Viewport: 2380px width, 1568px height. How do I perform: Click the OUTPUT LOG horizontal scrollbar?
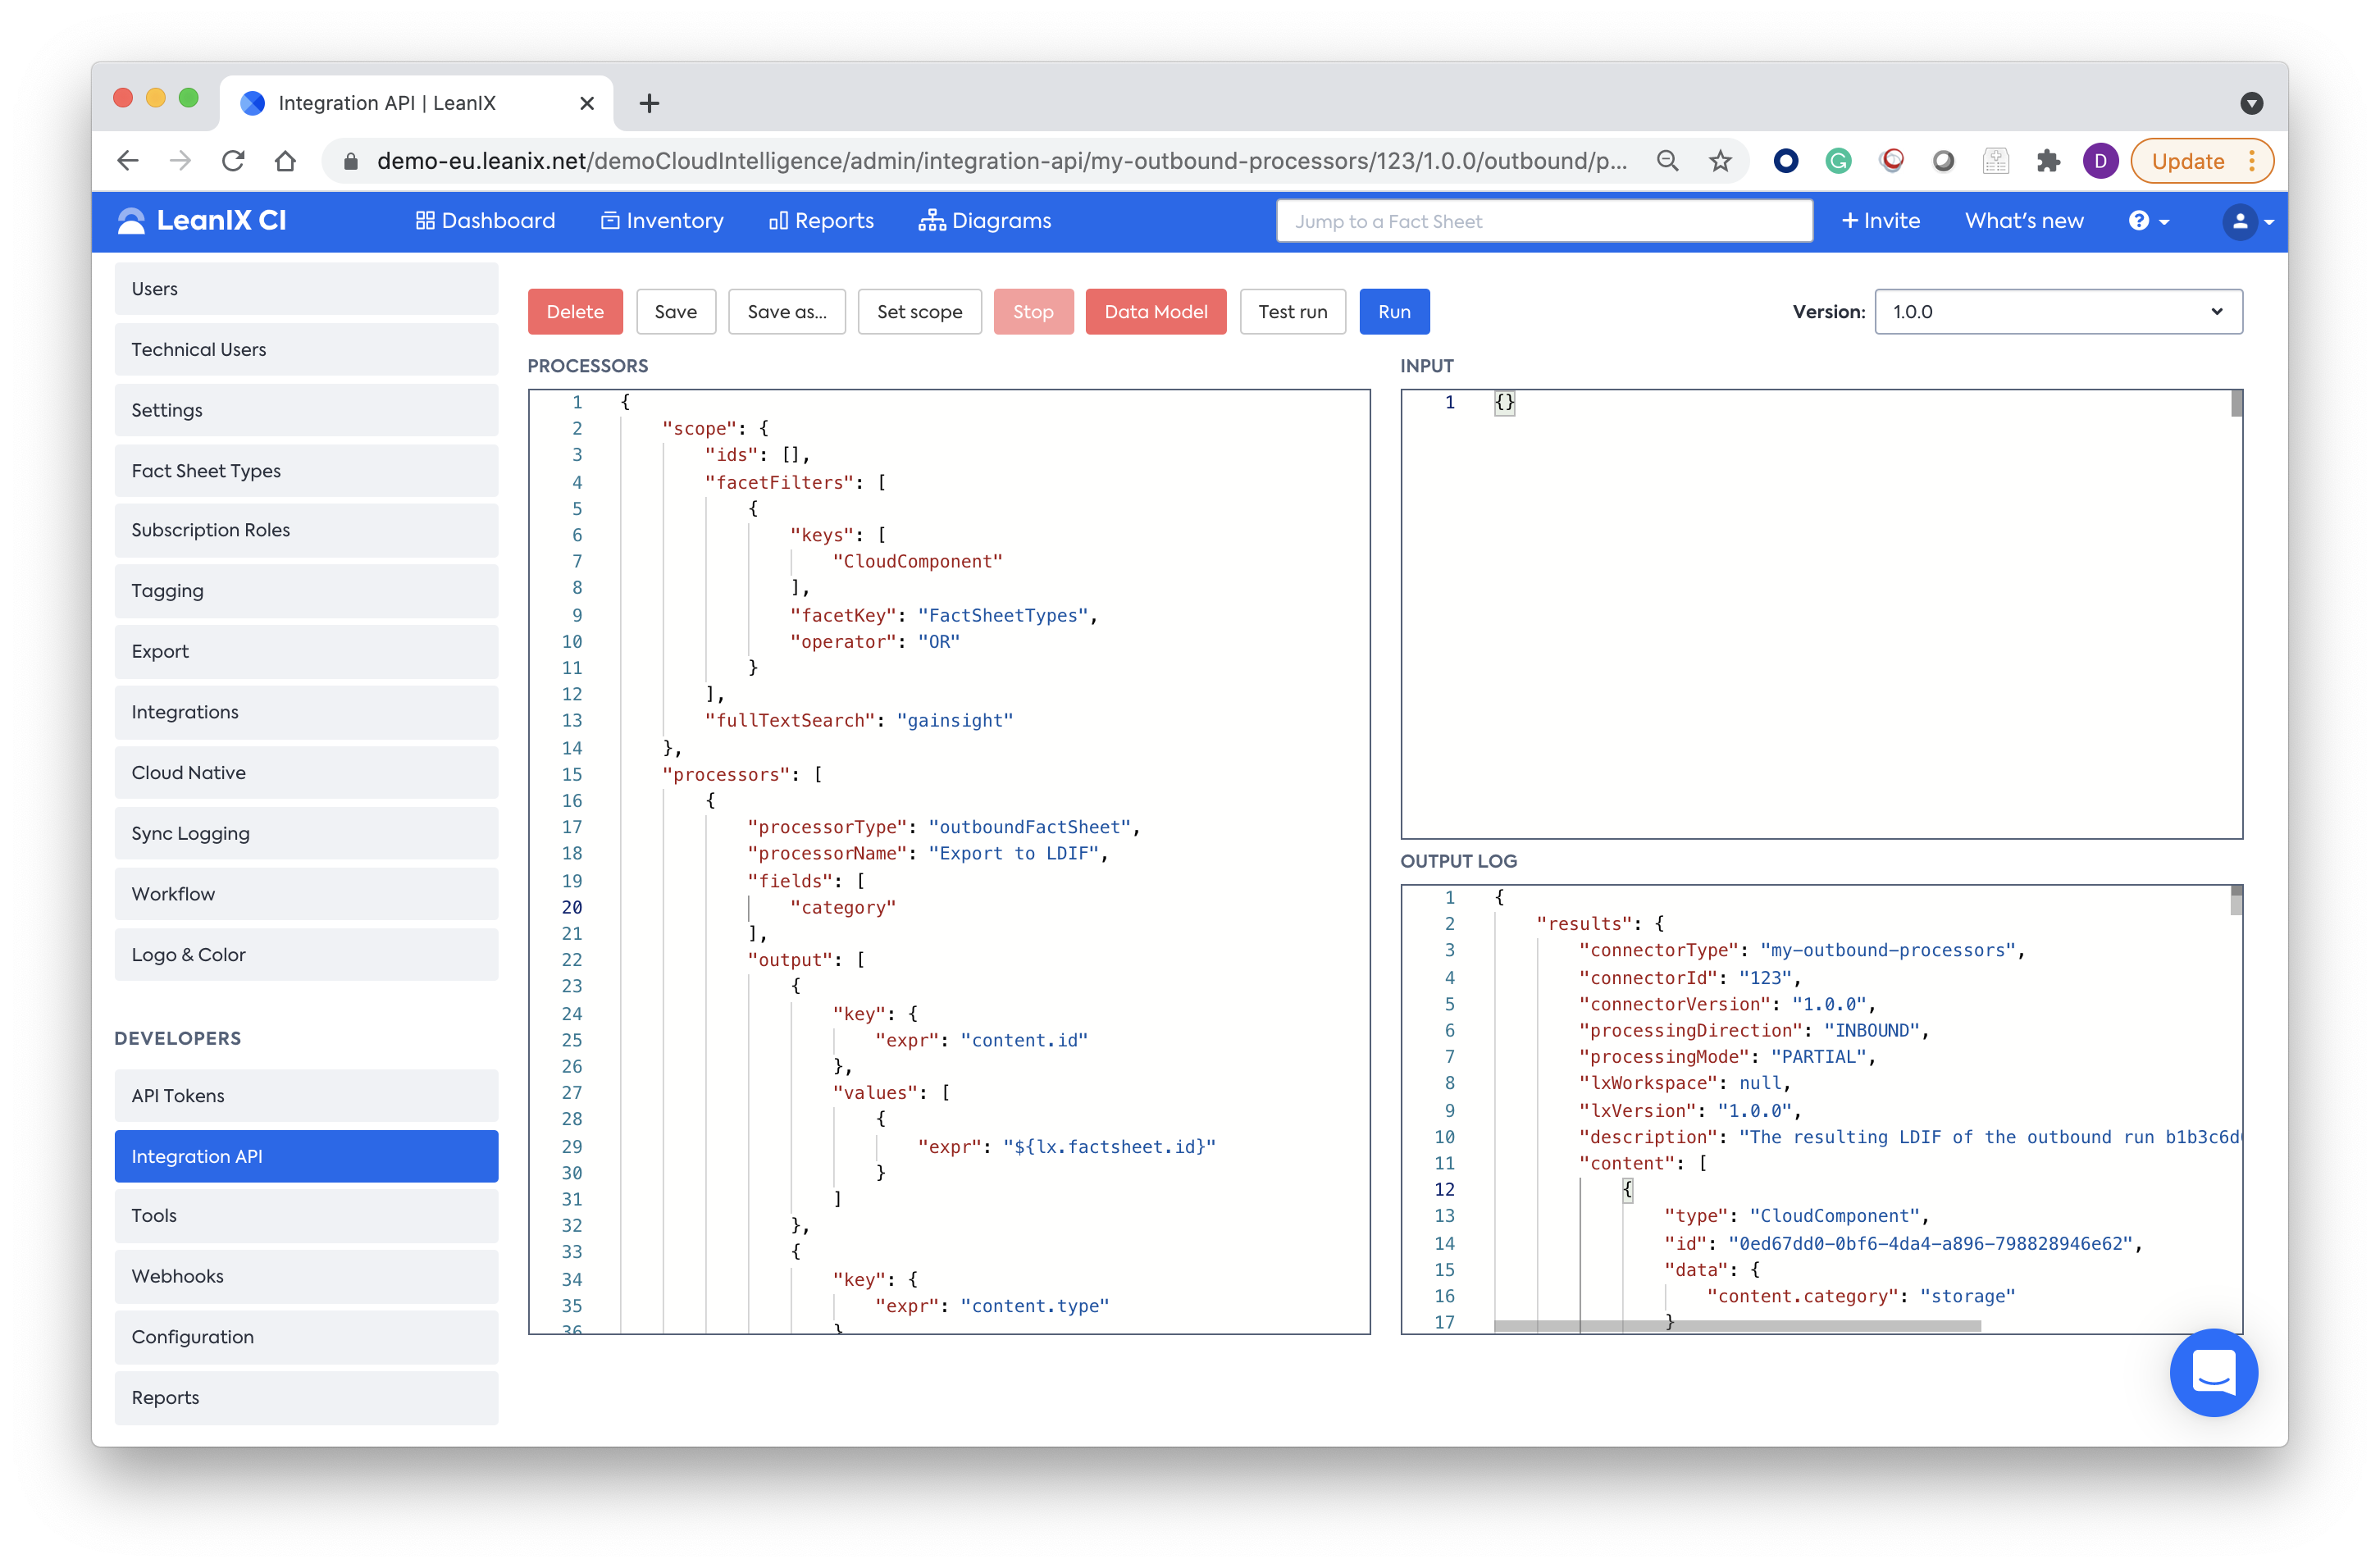[1736, 1326]
